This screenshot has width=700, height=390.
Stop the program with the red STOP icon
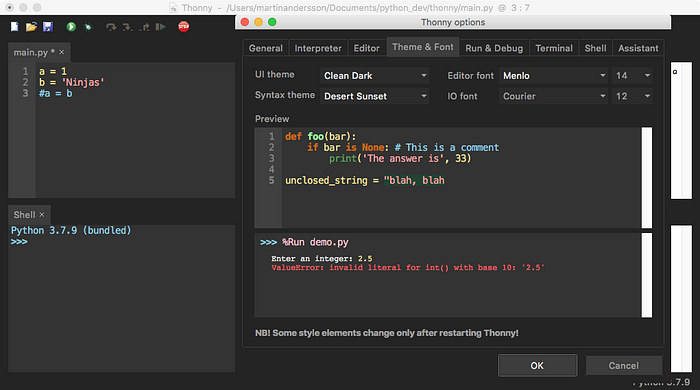click(x=183, y=26)
